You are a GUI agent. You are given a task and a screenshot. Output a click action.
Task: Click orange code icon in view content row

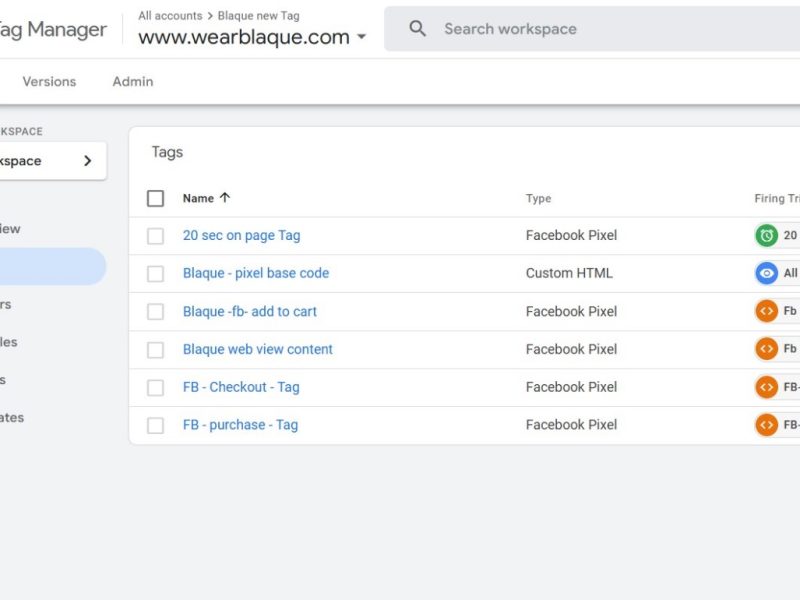(766, 349)
